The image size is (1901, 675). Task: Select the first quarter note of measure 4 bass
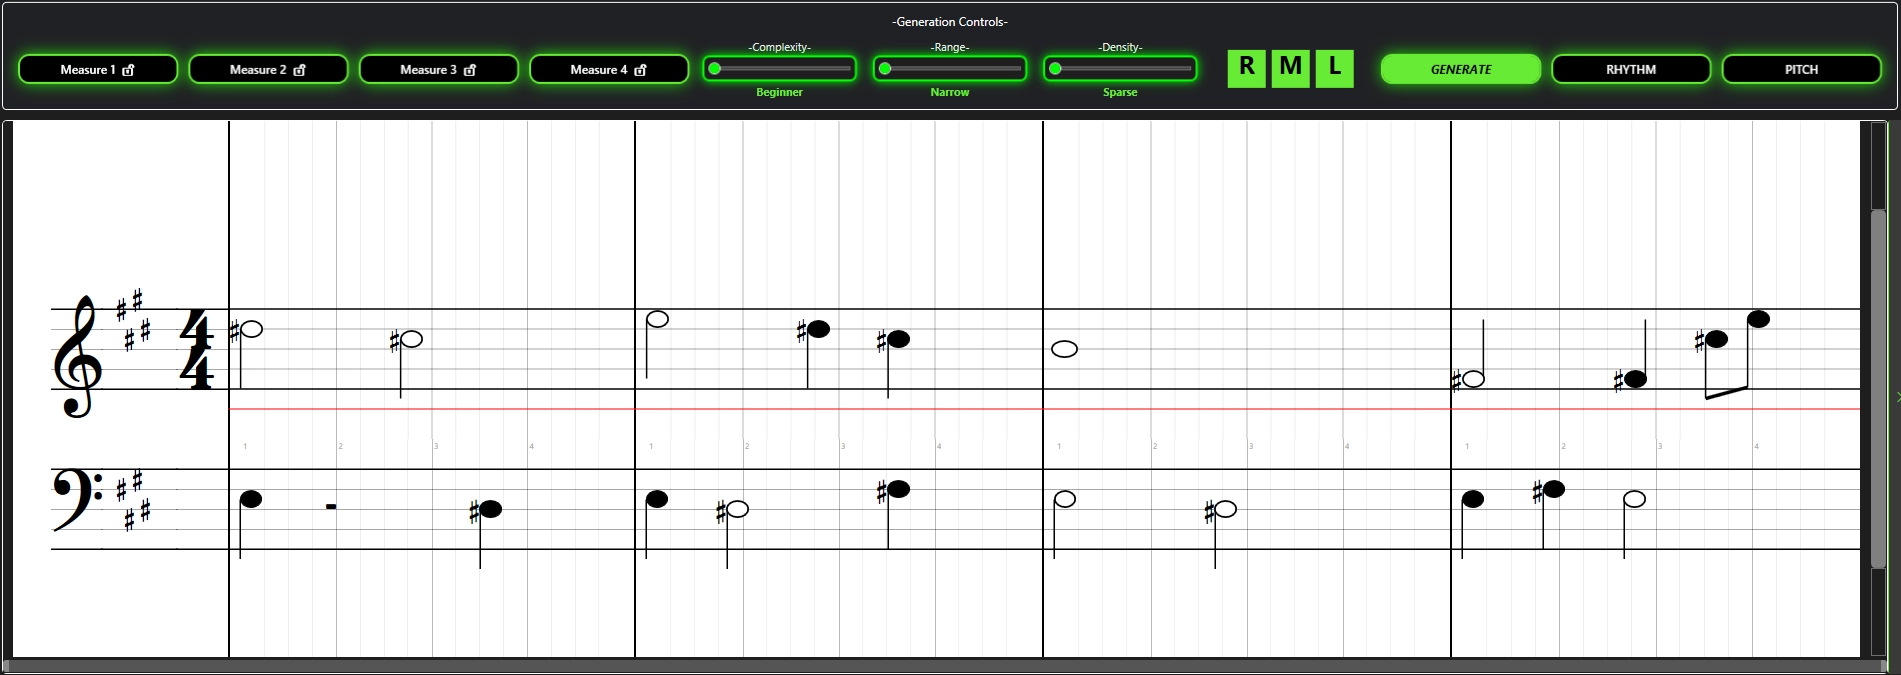click(x=1473, y=499)
